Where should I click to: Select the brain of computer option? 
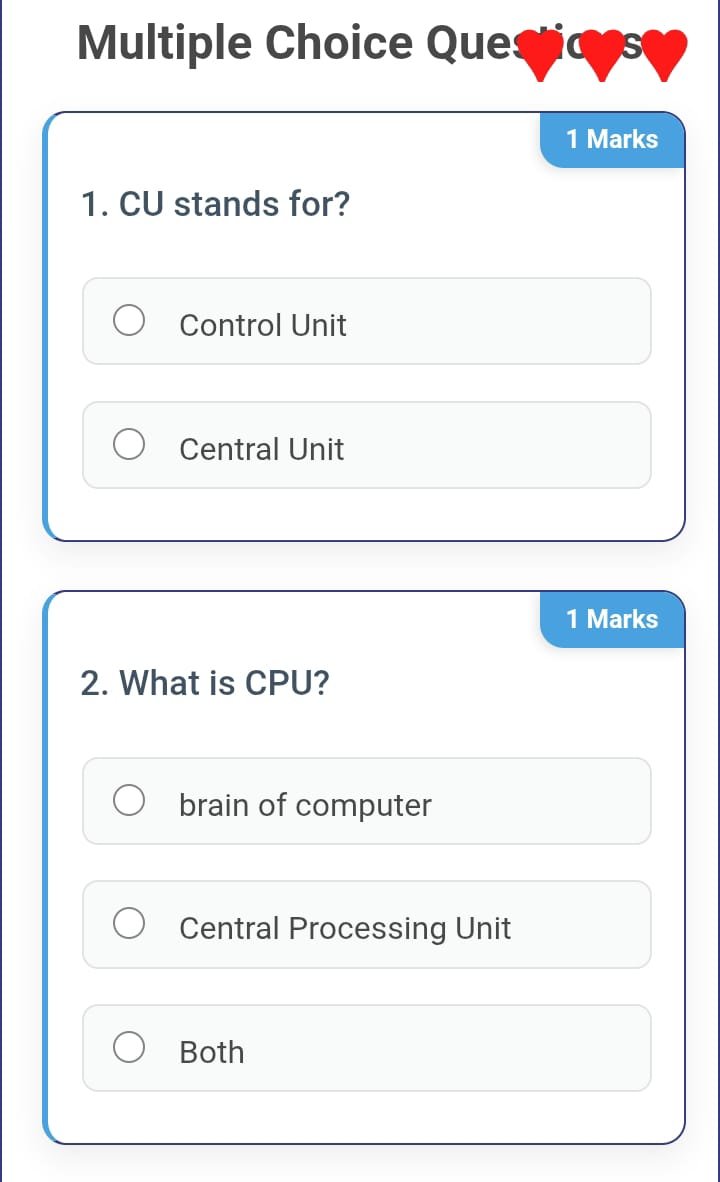click(129, 799)
